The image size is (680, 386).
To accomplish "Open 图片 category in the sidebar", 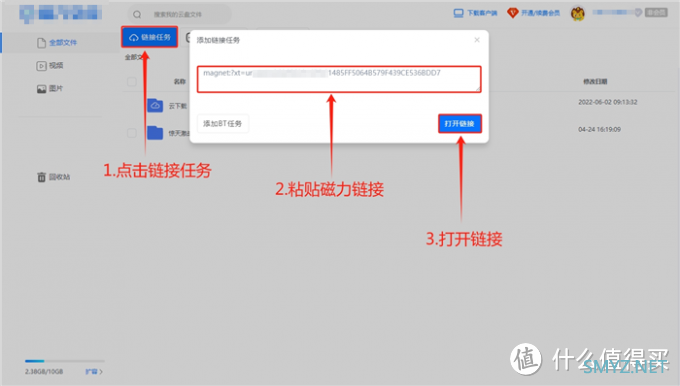I will click(x=50, y=88).
